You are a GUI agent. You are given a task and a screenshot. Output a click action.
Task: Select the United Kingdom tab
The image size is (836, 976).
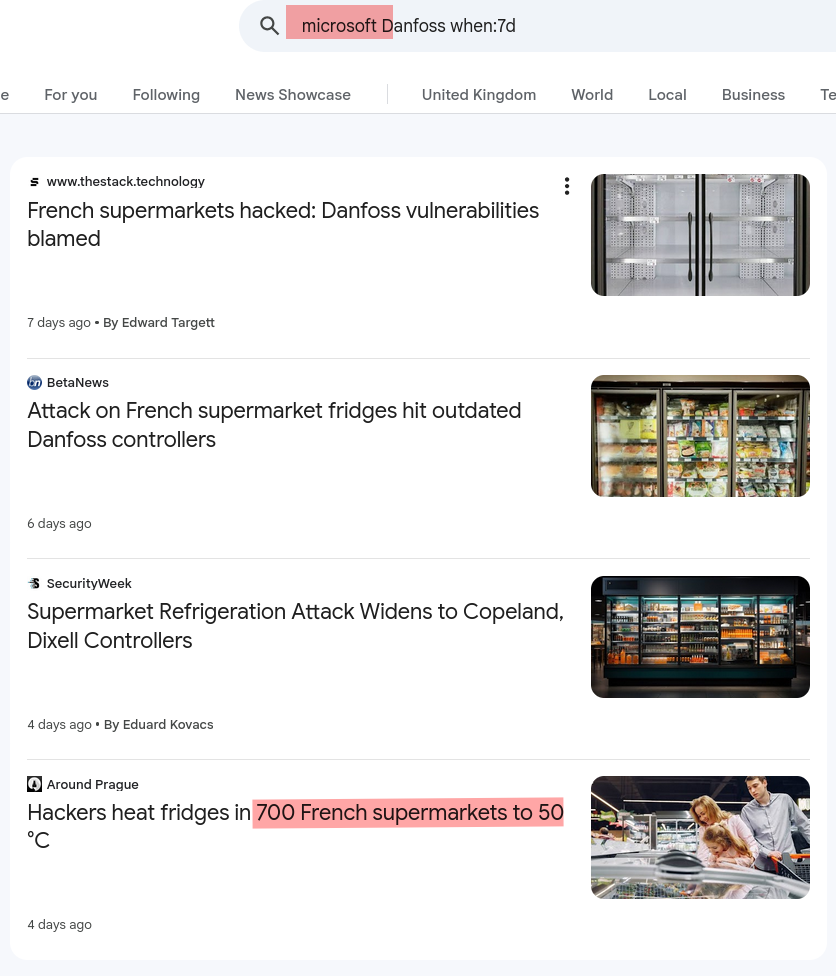[479, 95]
